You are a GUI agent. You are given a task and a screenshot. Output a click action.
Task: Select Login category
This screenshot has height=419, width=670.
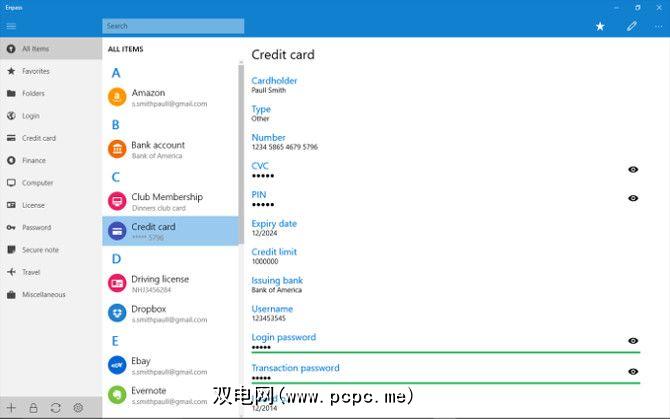click(51, 116)
